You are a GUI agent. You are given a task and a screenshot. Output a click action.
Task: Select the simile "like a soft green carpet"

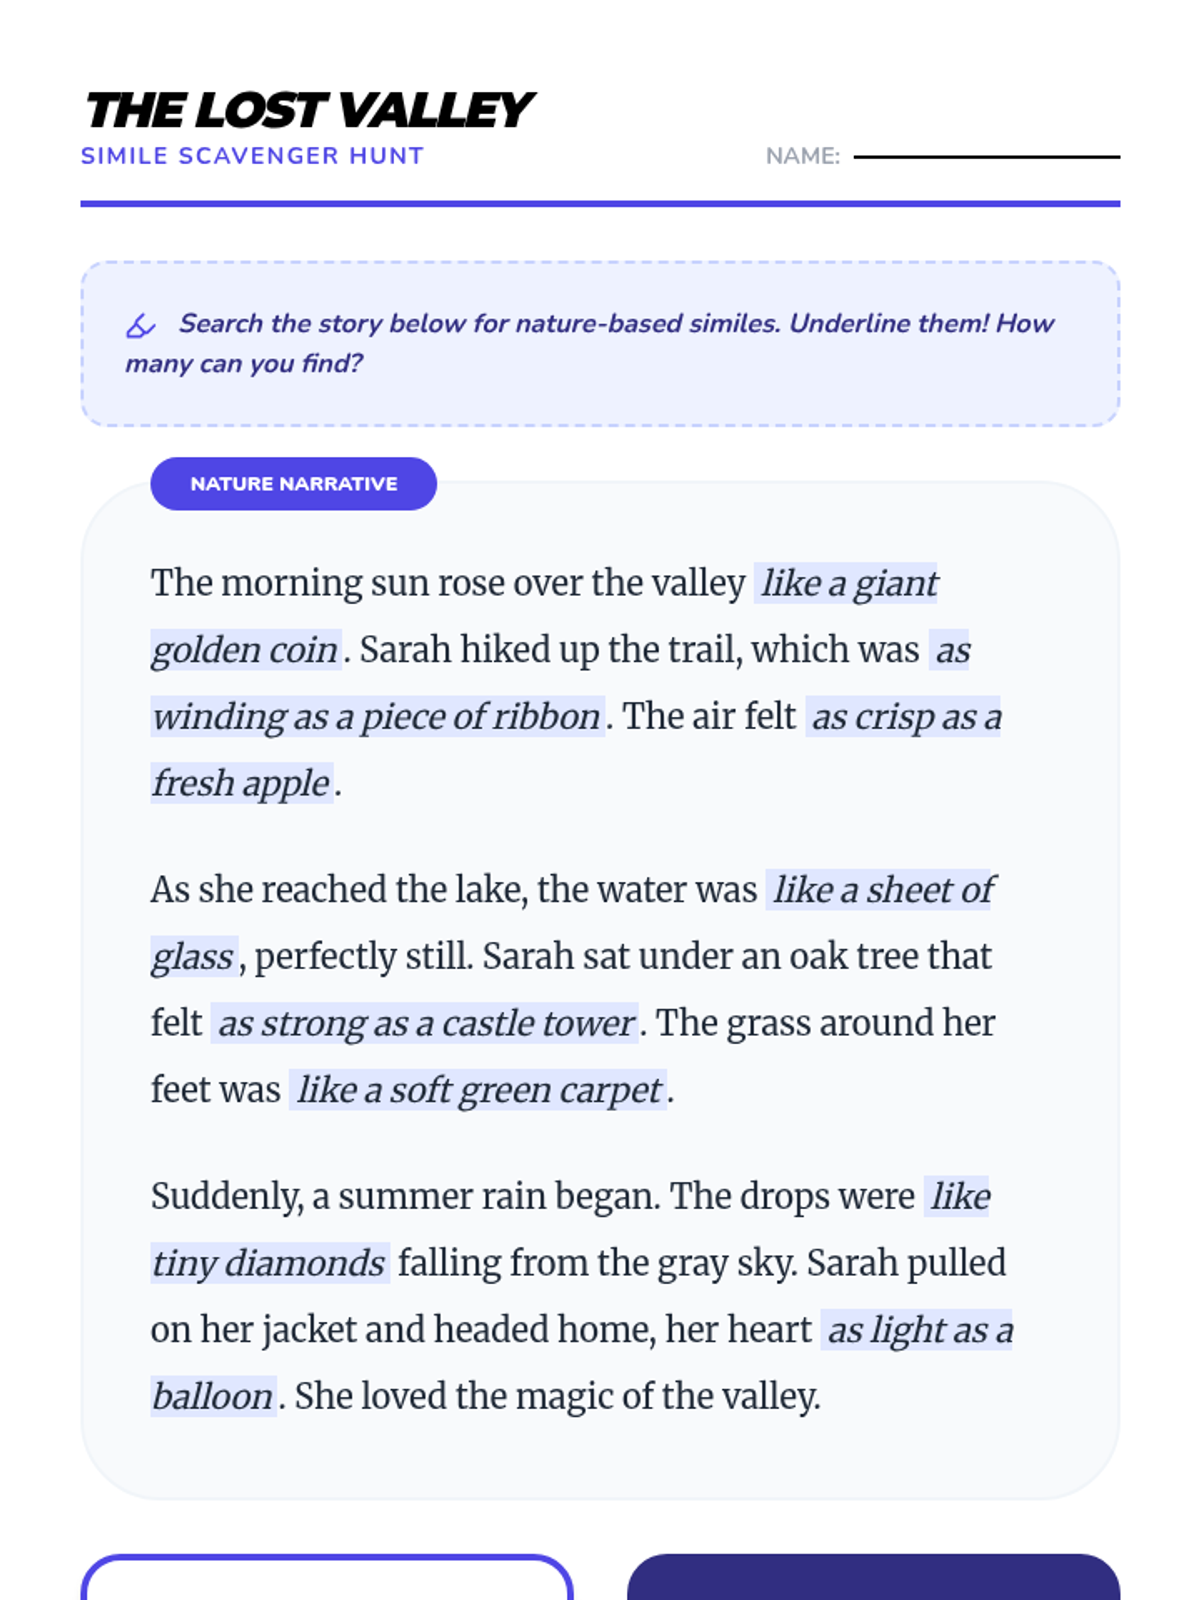click(479, 1090)
